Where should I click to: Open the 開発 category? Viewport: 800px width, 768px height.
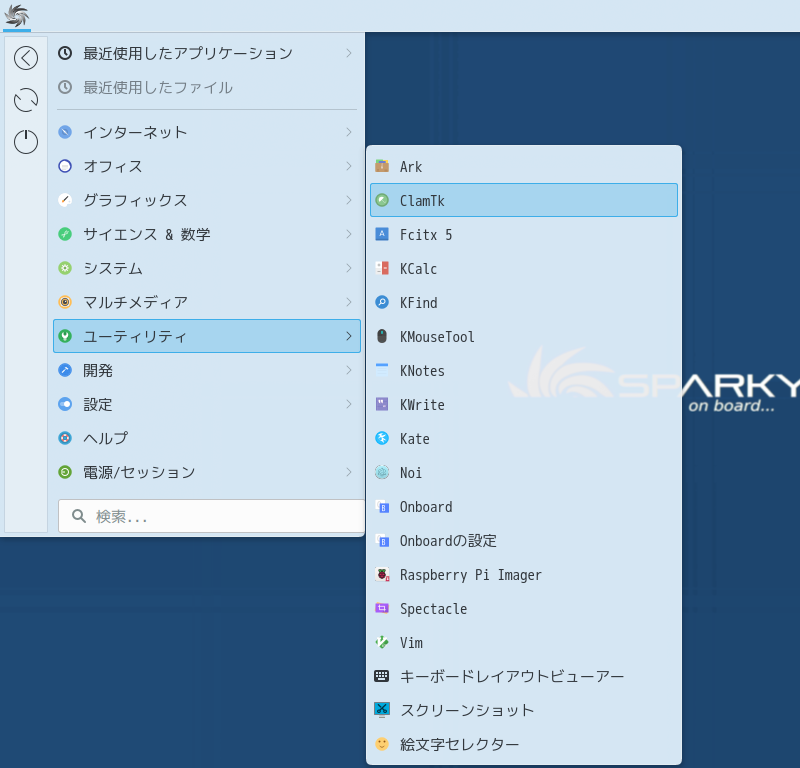tap(207, 370)
